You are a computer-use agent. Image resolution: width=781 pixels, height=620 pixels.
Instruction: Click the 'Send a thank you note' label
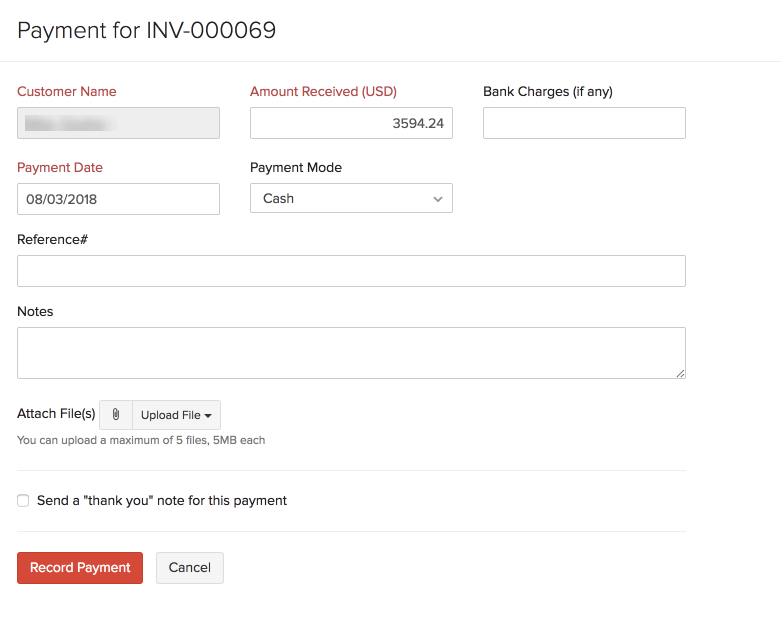pos(162,501)
